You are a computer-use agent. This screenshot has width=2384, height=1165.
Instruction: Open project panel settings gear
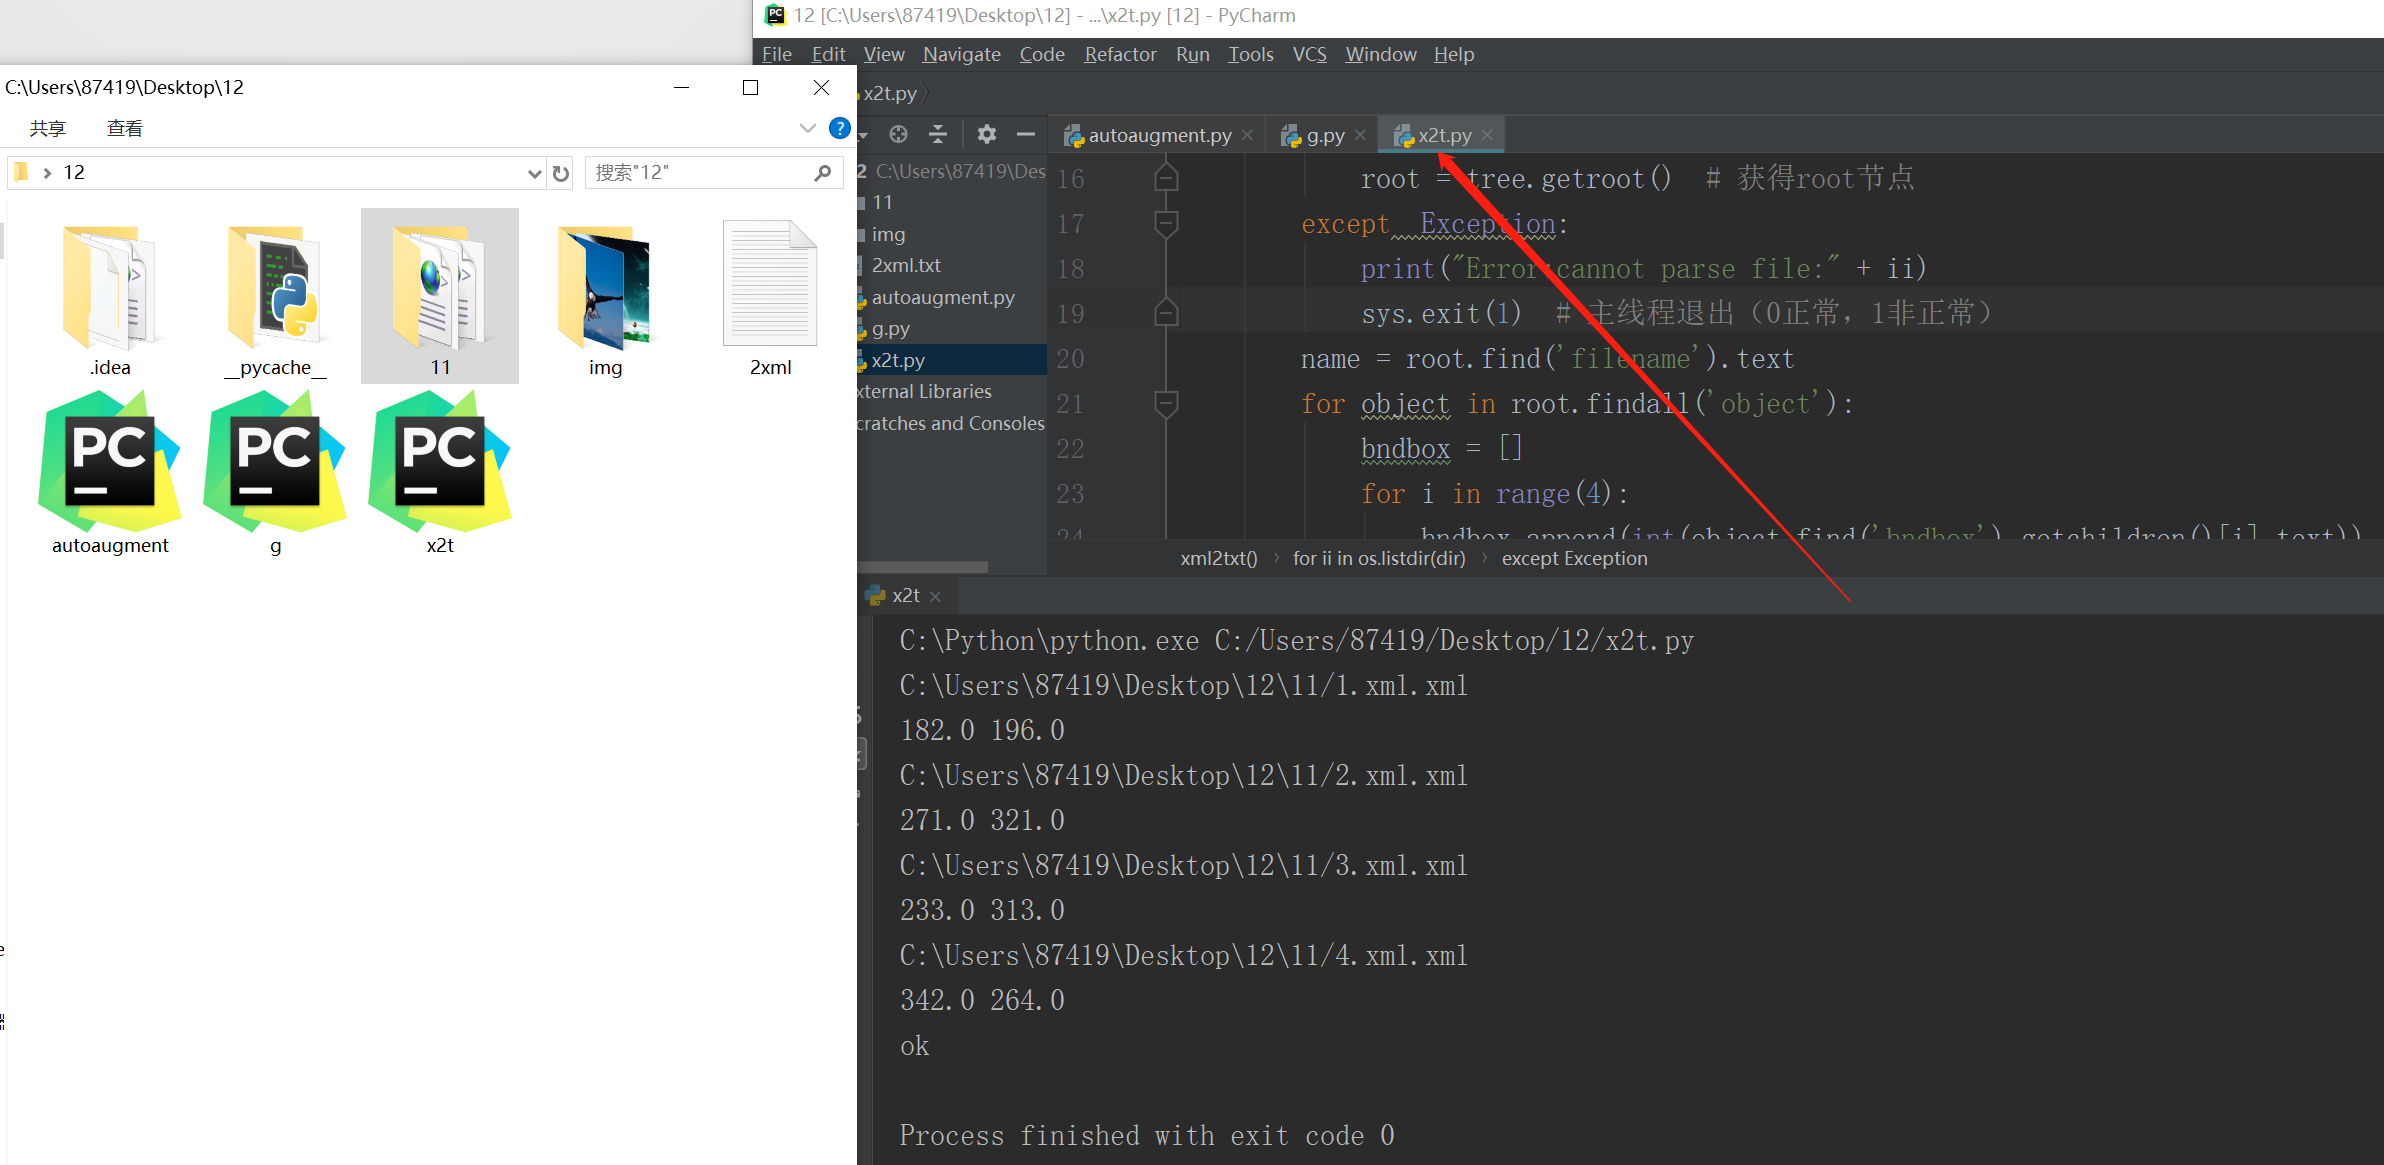[986, 134]
